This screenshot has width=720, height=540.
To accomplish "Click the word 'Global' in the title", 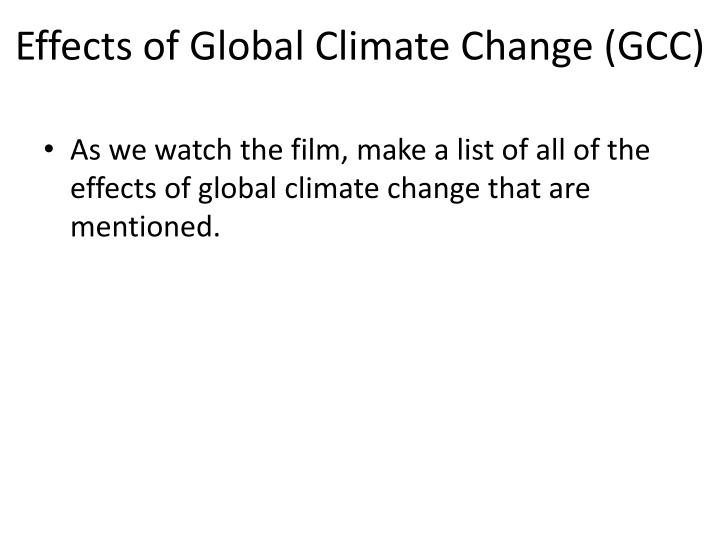I will (x=247, y=46).
